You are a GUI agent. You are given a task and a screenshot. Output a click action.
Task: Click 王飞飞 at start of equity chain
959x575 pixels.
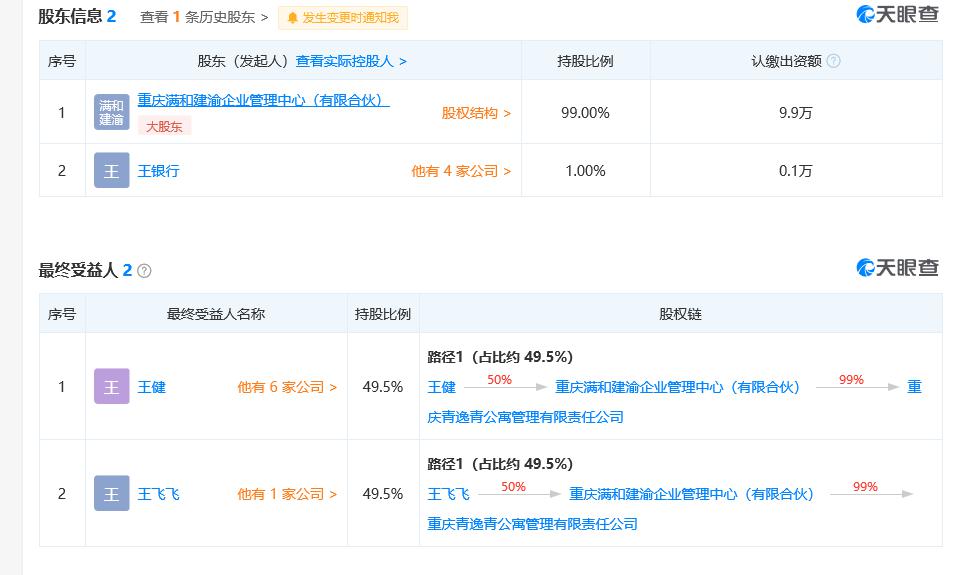(x=448, y=494)
